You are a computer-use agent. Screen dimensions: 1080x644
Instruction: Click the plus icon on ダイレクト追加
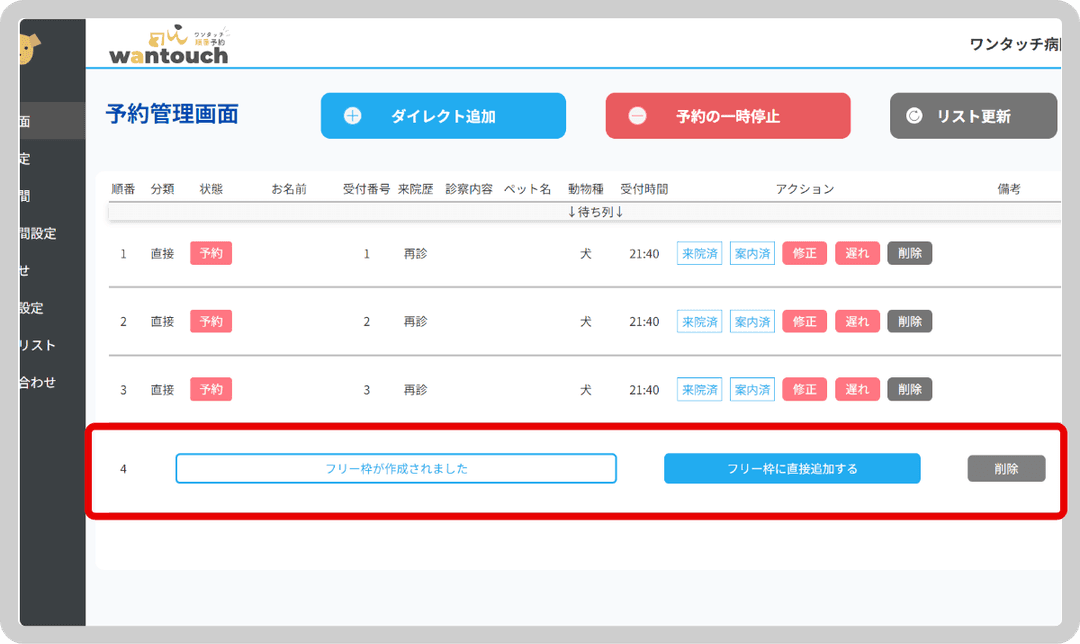pos(352,116)
